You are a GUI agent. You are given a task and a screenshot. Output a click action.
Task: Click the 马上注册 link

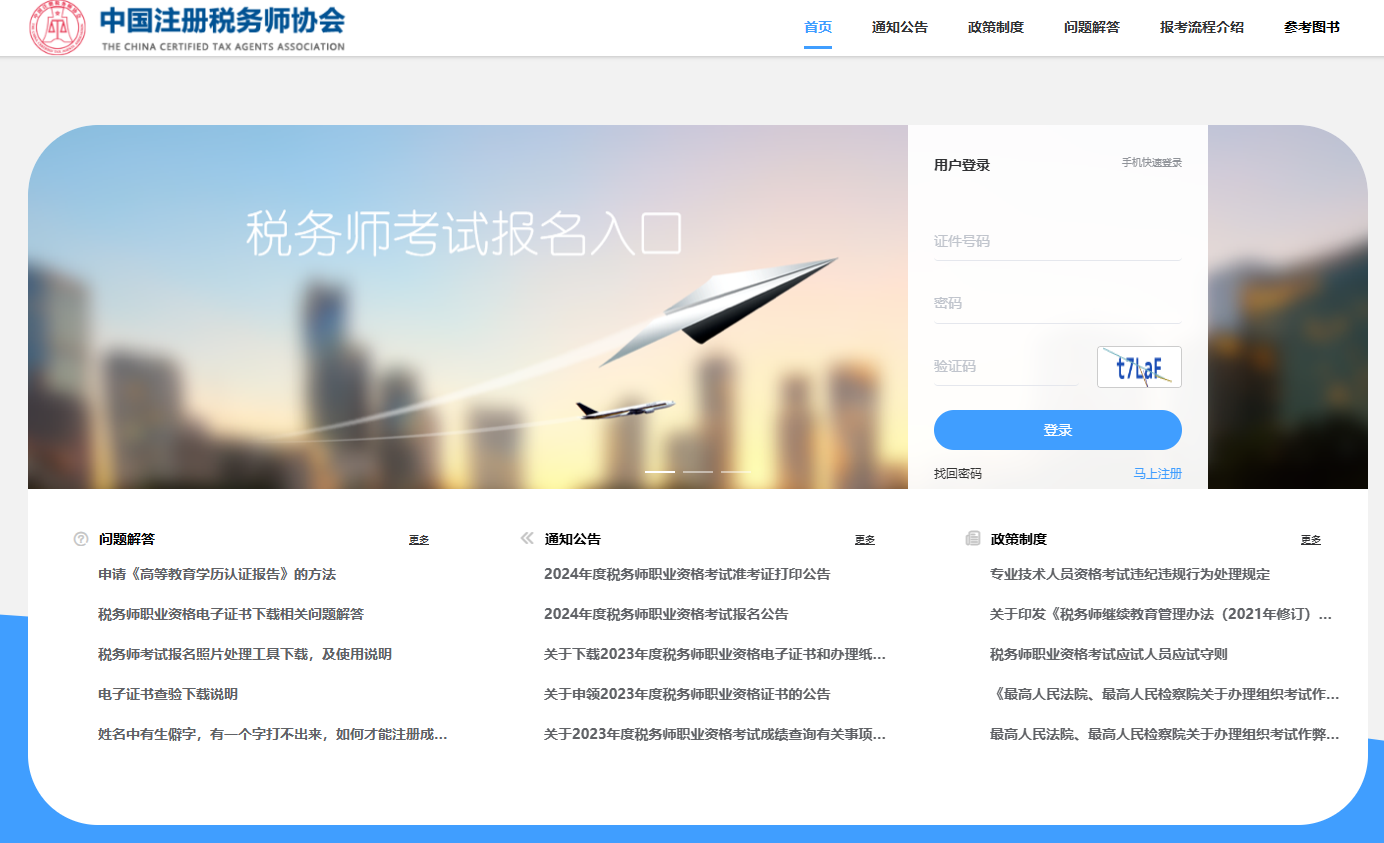pos(1157,474)
